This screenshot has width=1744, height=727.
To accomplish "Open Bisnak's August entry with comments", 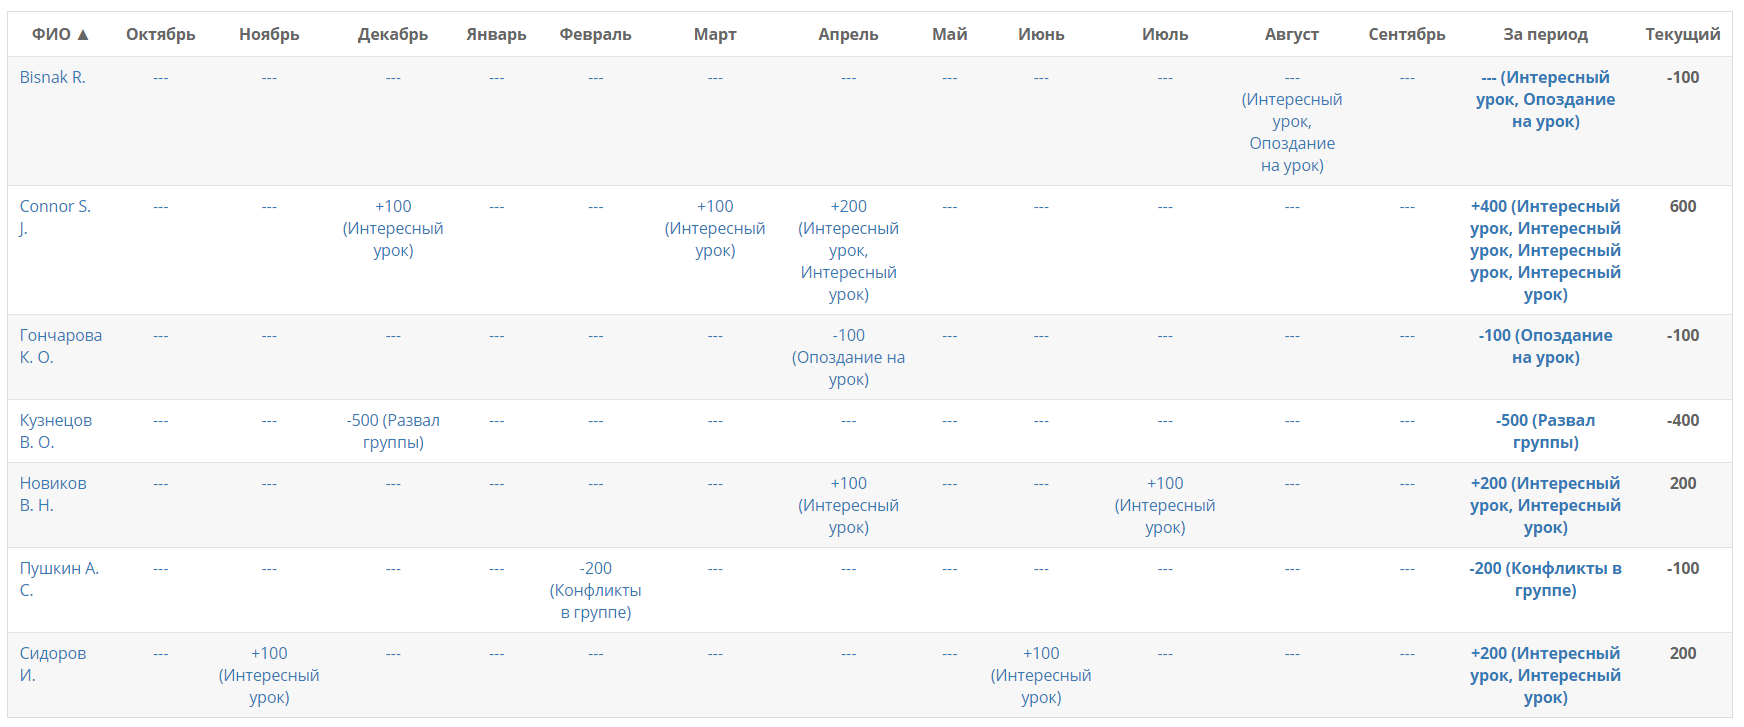I will tap(1292, 121).
